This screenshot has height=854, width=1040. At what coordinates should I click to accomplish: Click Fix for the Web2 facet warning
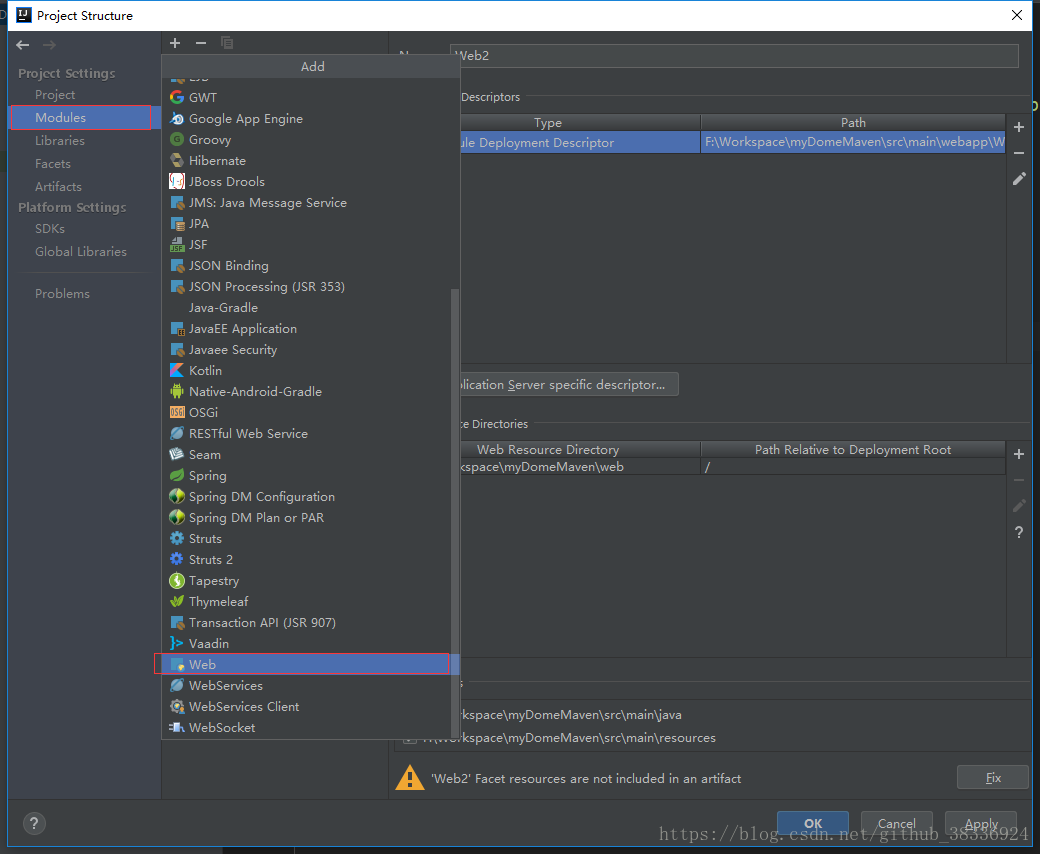pyautogui.click(x=993, y=778)
